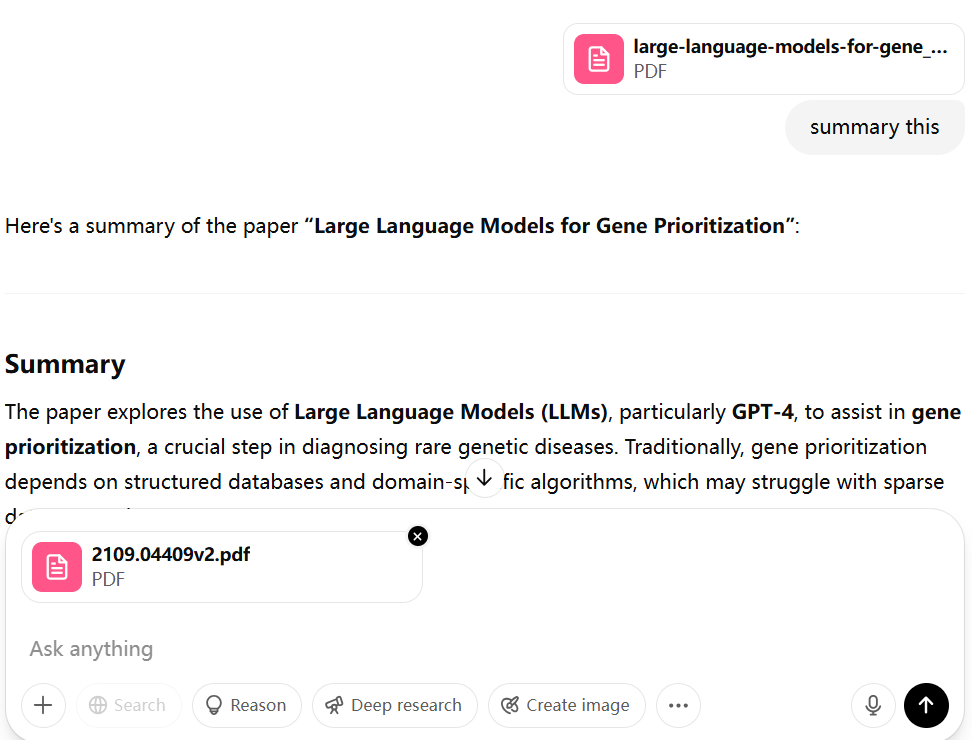This screenshot has height=740, width=972.
Task: Open the 2109.04409v2.pdf attachment card
Action: point(221,566)
